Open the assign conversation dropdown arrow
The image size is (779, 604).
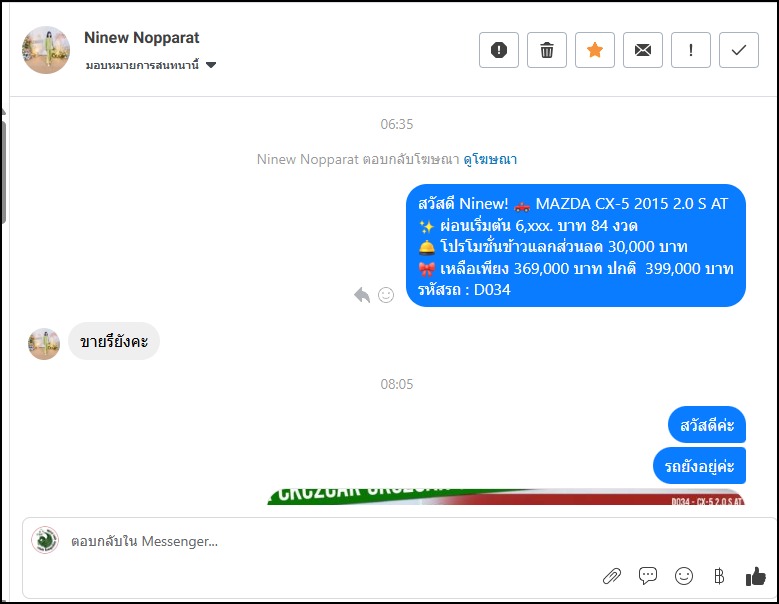[211, 65]
